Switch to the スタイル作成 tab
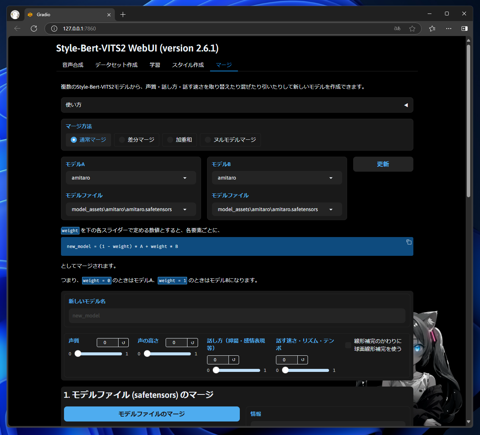The height and width of the screenshot is (435, 480). [x=188, y=65]
